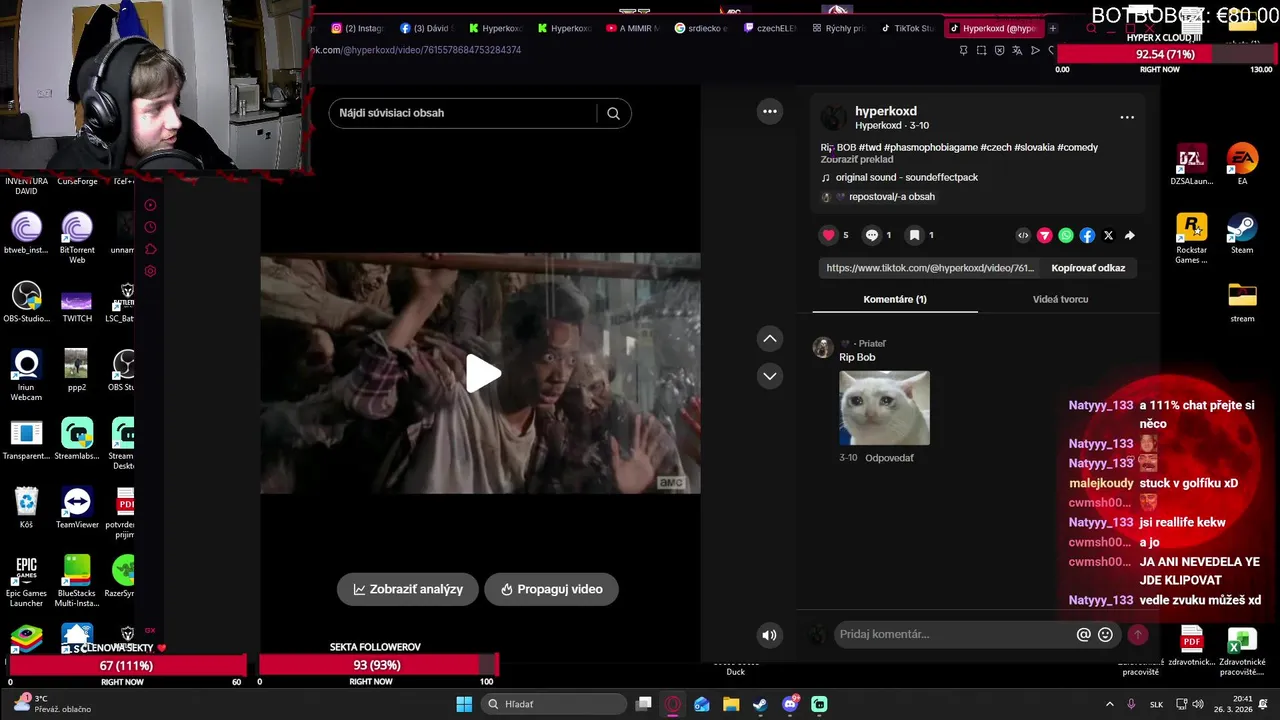
Task: Click the Opera sidebar settings gear icon
Action: pyautogui.click(x=150, y=271)
